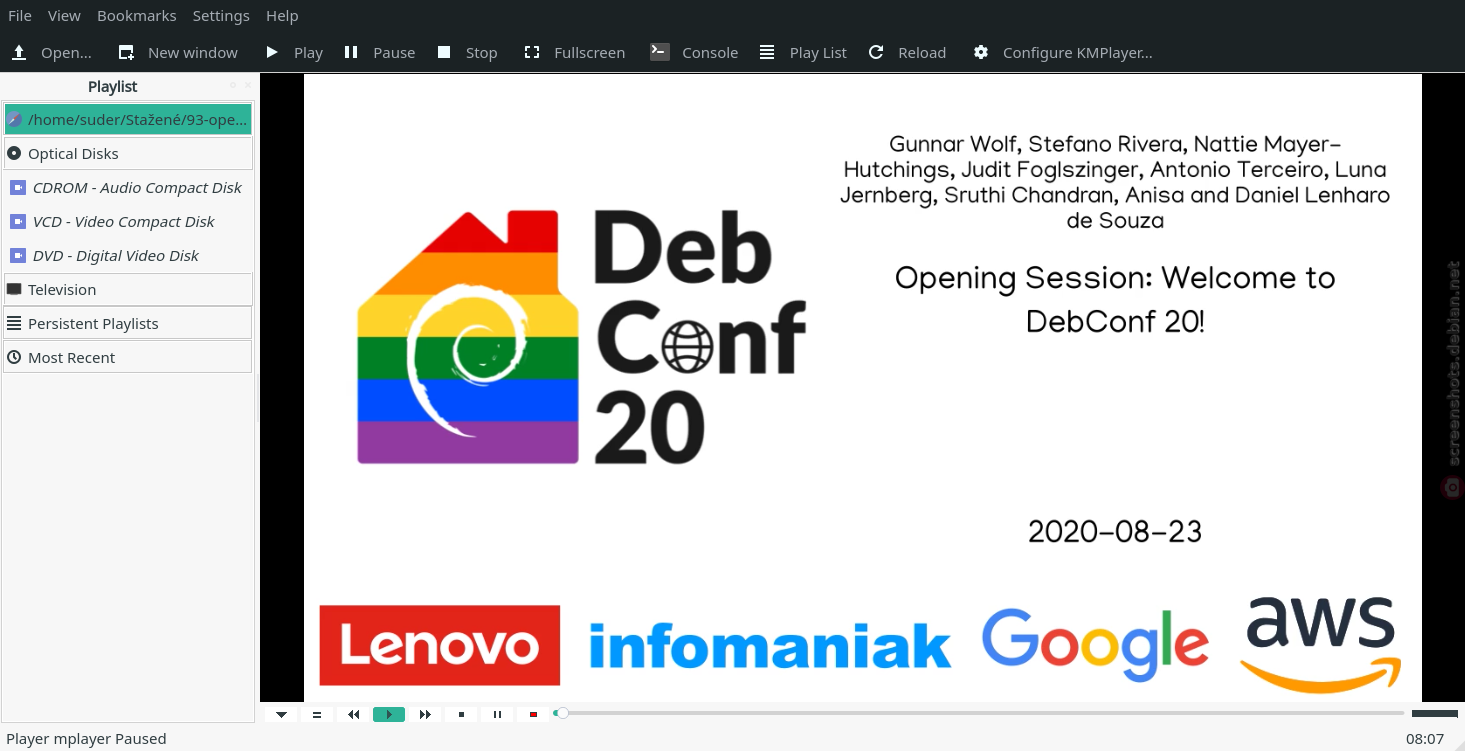This screenshot has width=1465, height=751.
Task: Open the Bookmarks menu
Action: coord(137,16)
